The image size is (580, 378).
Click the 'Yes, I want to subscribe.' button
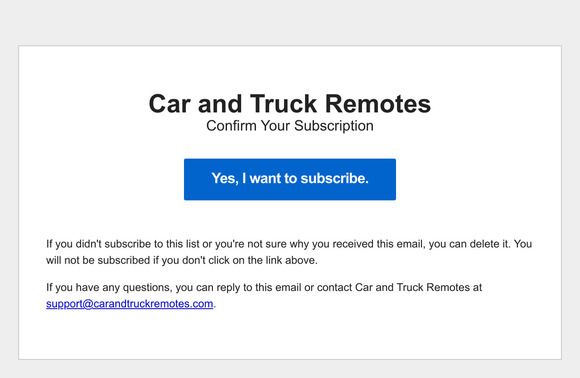(290, 179)
